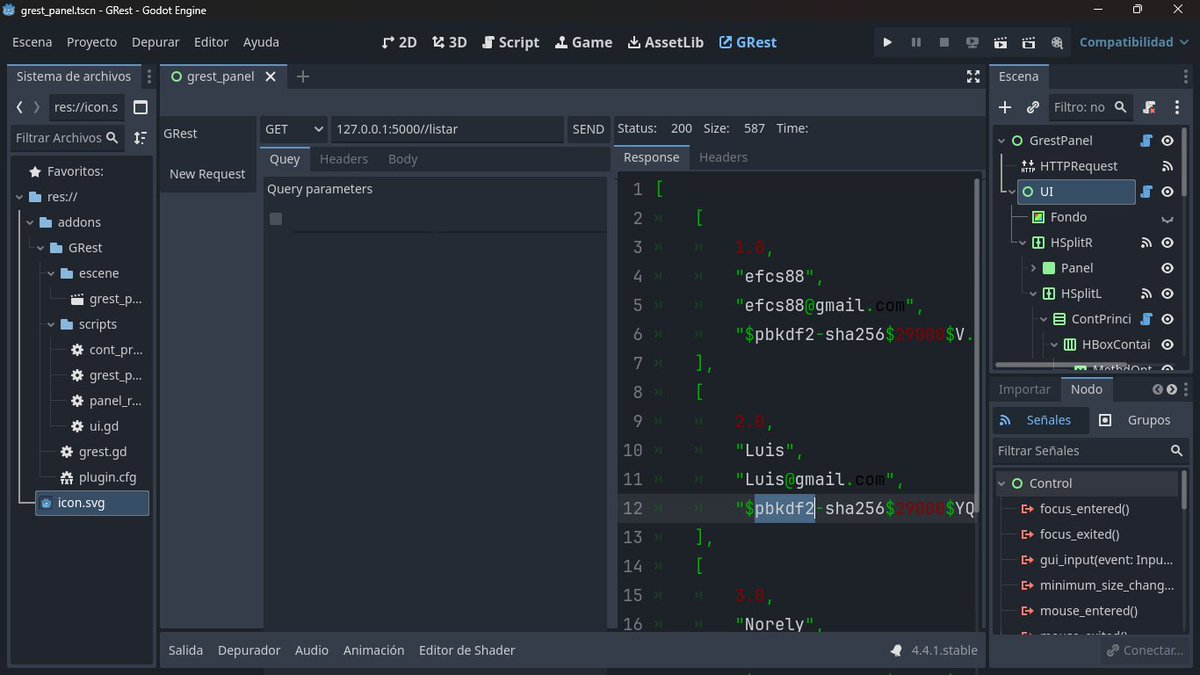
Task: Click signals icon on HSplitR node
Action: [1147, 242]
